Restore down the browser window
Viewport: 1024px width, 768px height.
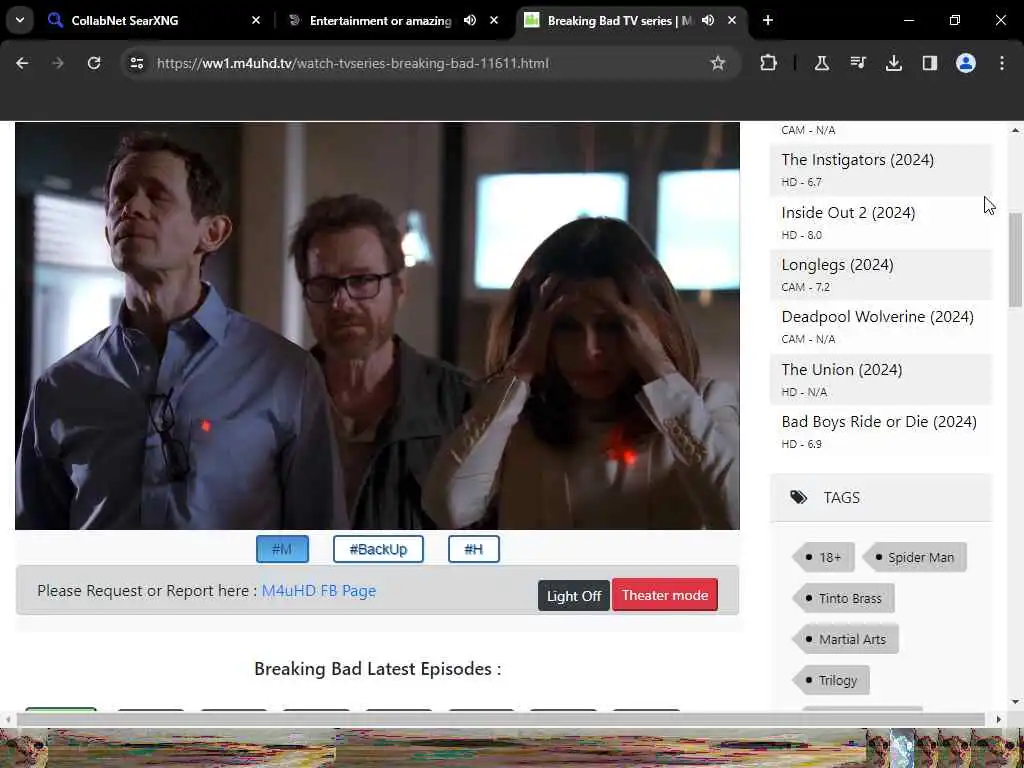[955, 20]
